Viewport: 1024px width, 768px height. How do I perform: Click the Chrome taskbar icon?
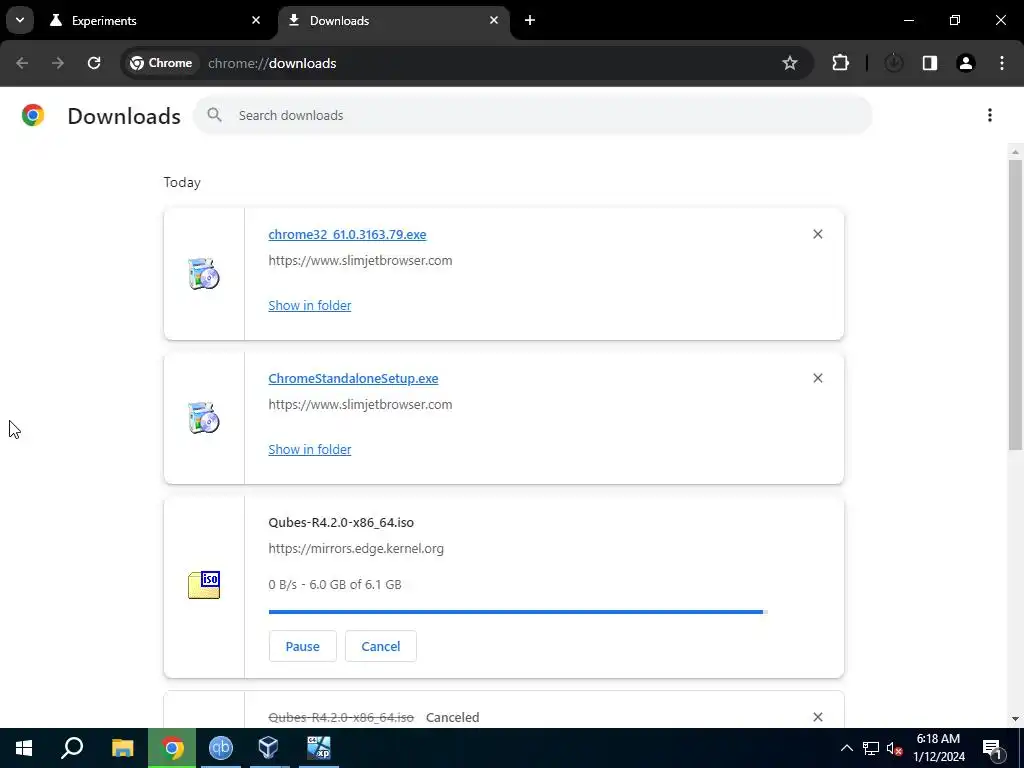[172, 748]
